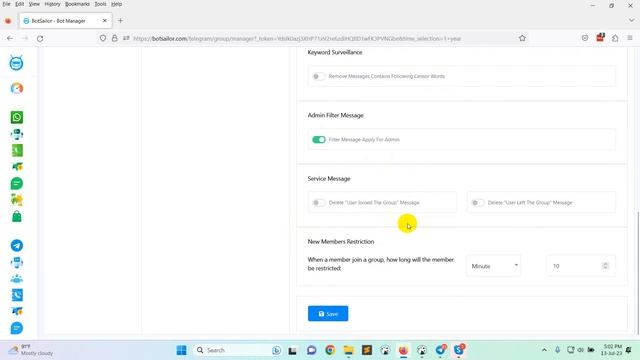
Task: Open Skype from the taskbar
Action: tap(459, 350)
